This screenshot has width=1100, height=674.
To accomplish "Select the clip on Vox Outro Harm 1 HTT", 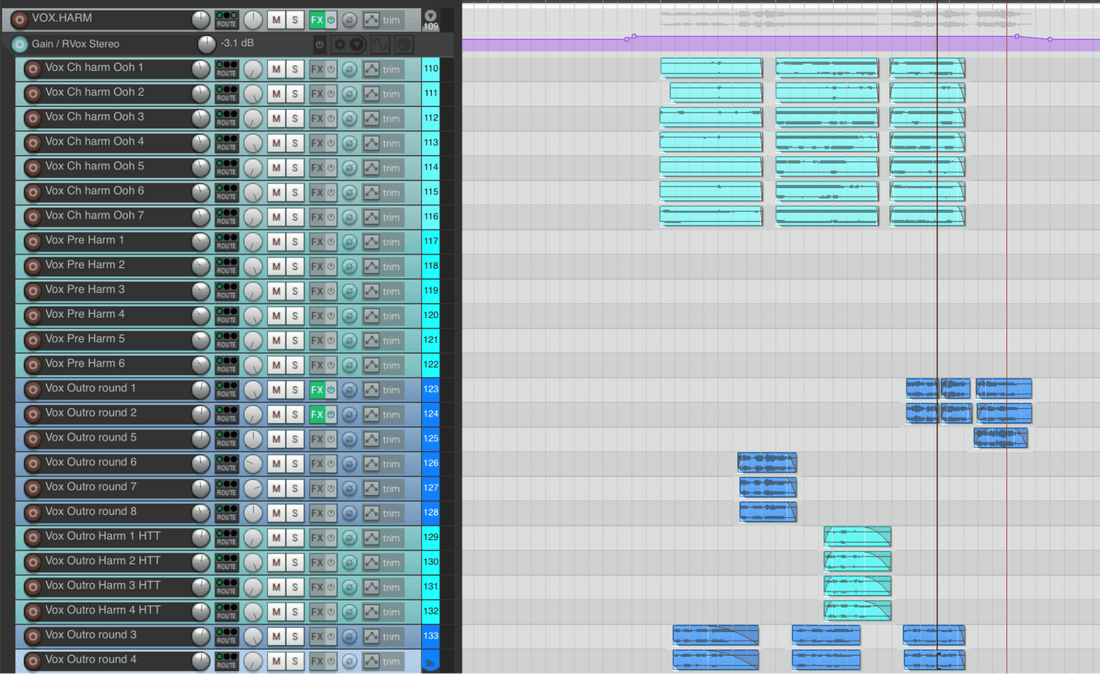I will tap(857, 537).
